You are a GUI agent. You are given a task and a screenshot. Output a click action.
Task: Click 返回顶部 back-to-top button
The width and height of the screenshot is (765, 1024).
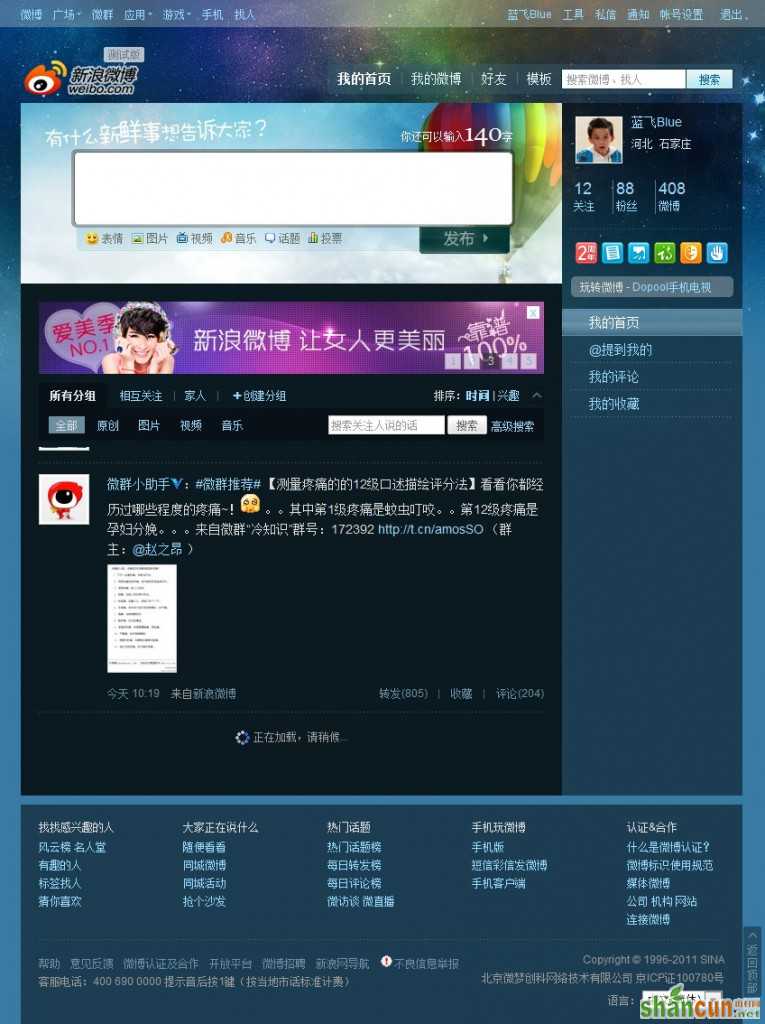click(752, 963)
